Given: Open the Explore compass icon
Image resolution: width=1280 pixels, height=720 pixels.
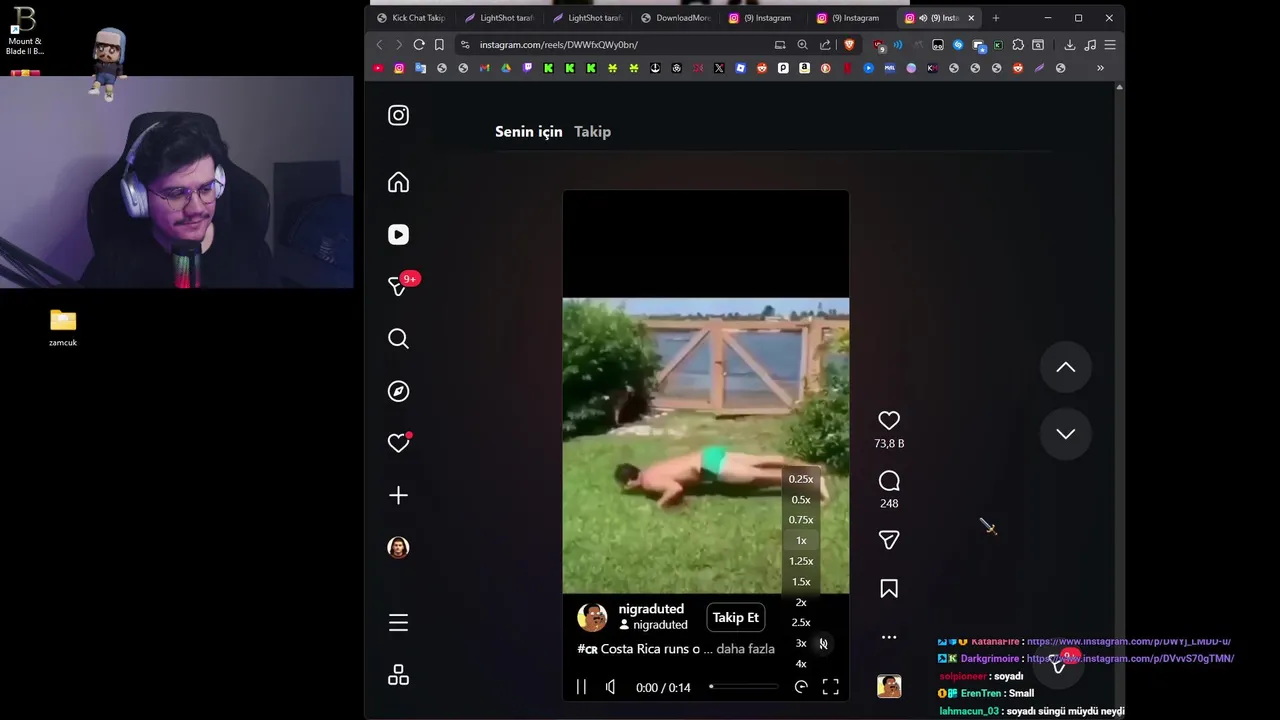Looking at the screenshot, I should [398, 391].
